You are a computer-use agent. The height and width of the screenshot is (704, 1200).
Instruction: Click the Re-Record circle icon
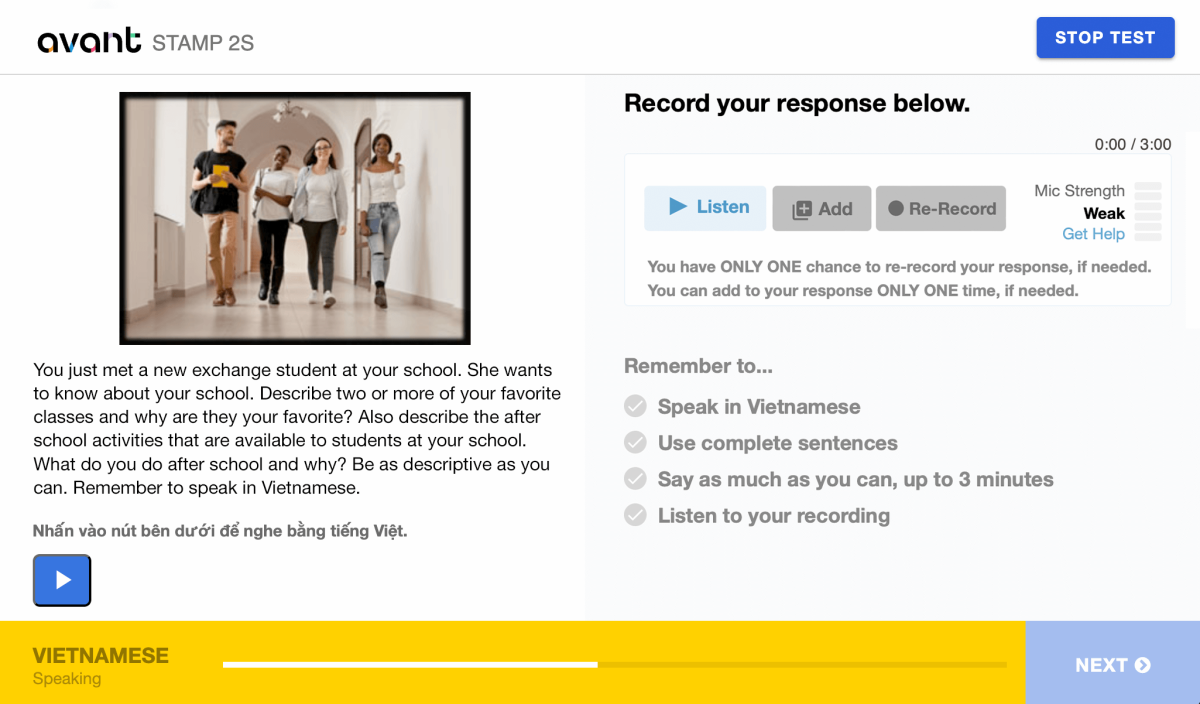click(896, 209)
